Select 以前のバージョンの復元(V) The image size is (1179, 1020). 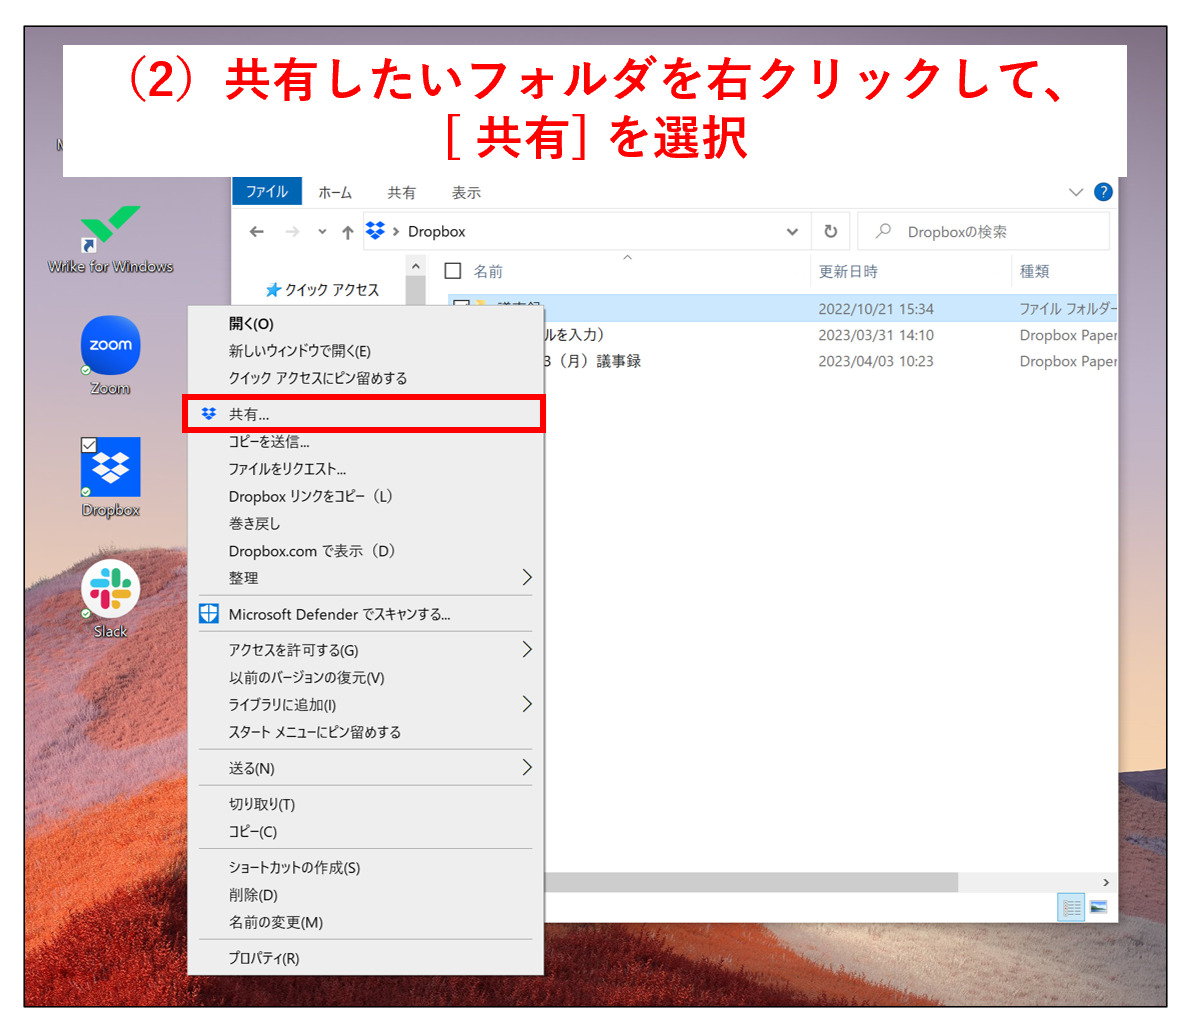coord(365,677)
